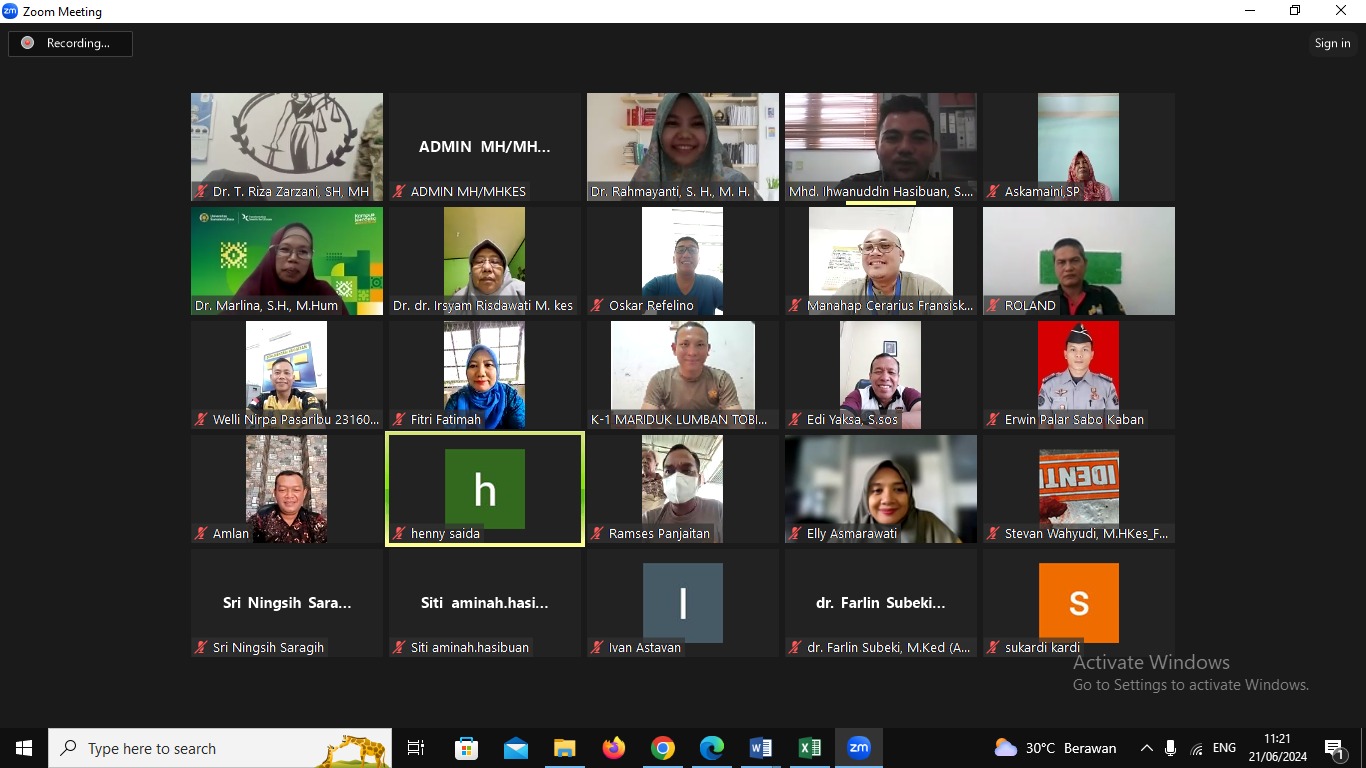1366x768 pixels.
Task: Open Microsoft Store from the taskbar
Action: click(466, 748)
